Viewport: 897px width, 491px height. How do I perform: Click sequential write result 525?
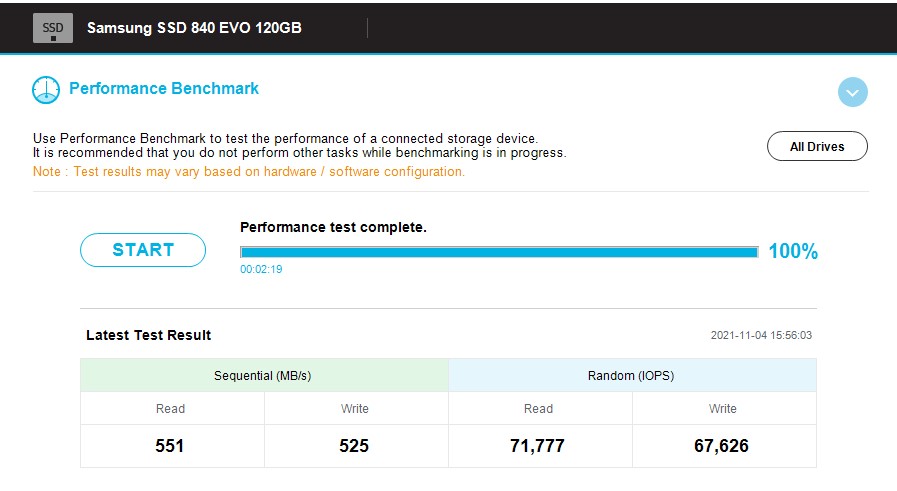(354, 446)
